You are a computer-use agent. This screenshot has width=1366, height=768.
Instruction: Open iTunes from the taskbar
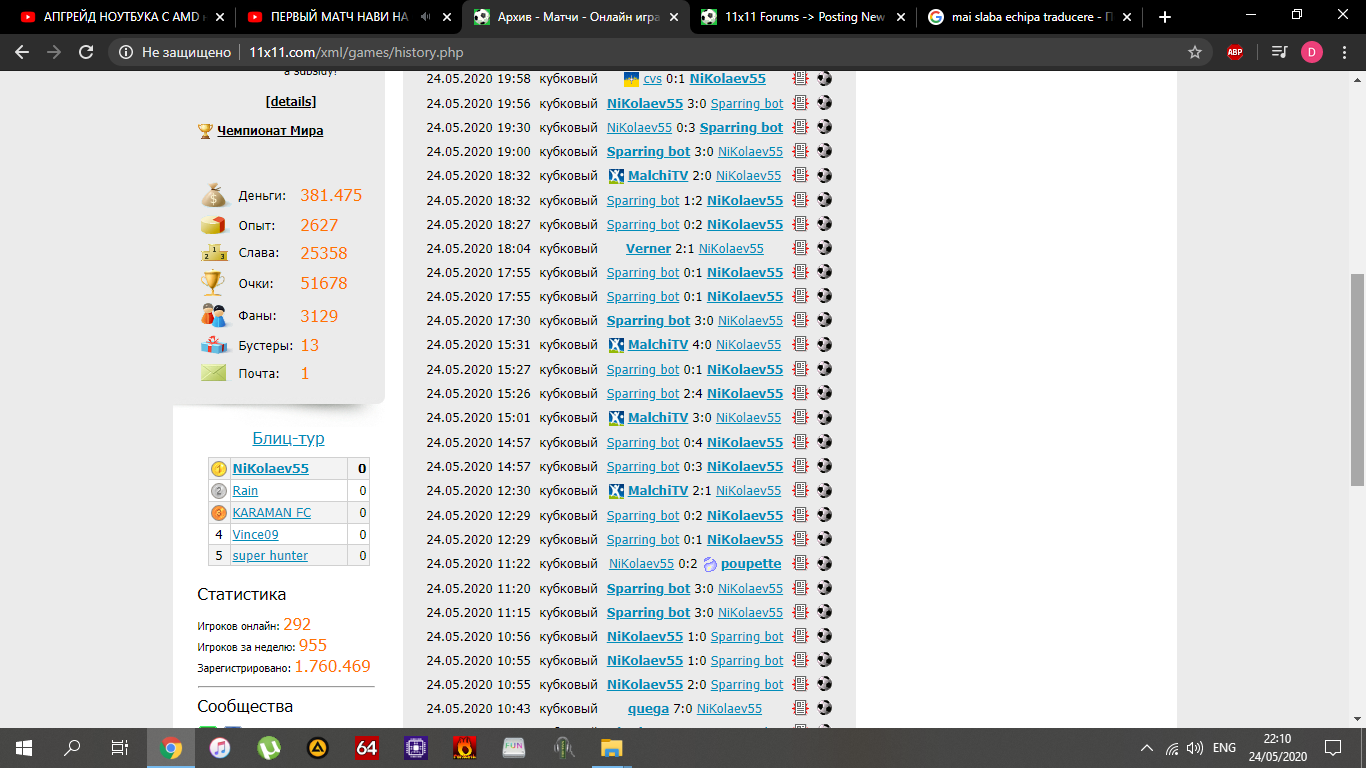pos(220,747)
